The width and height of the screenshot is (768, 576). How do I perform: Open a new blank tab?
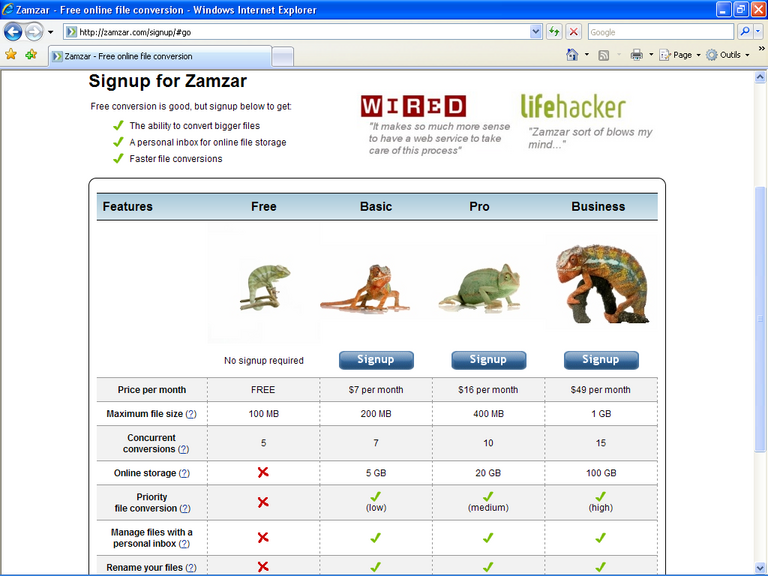pos(283,57)
